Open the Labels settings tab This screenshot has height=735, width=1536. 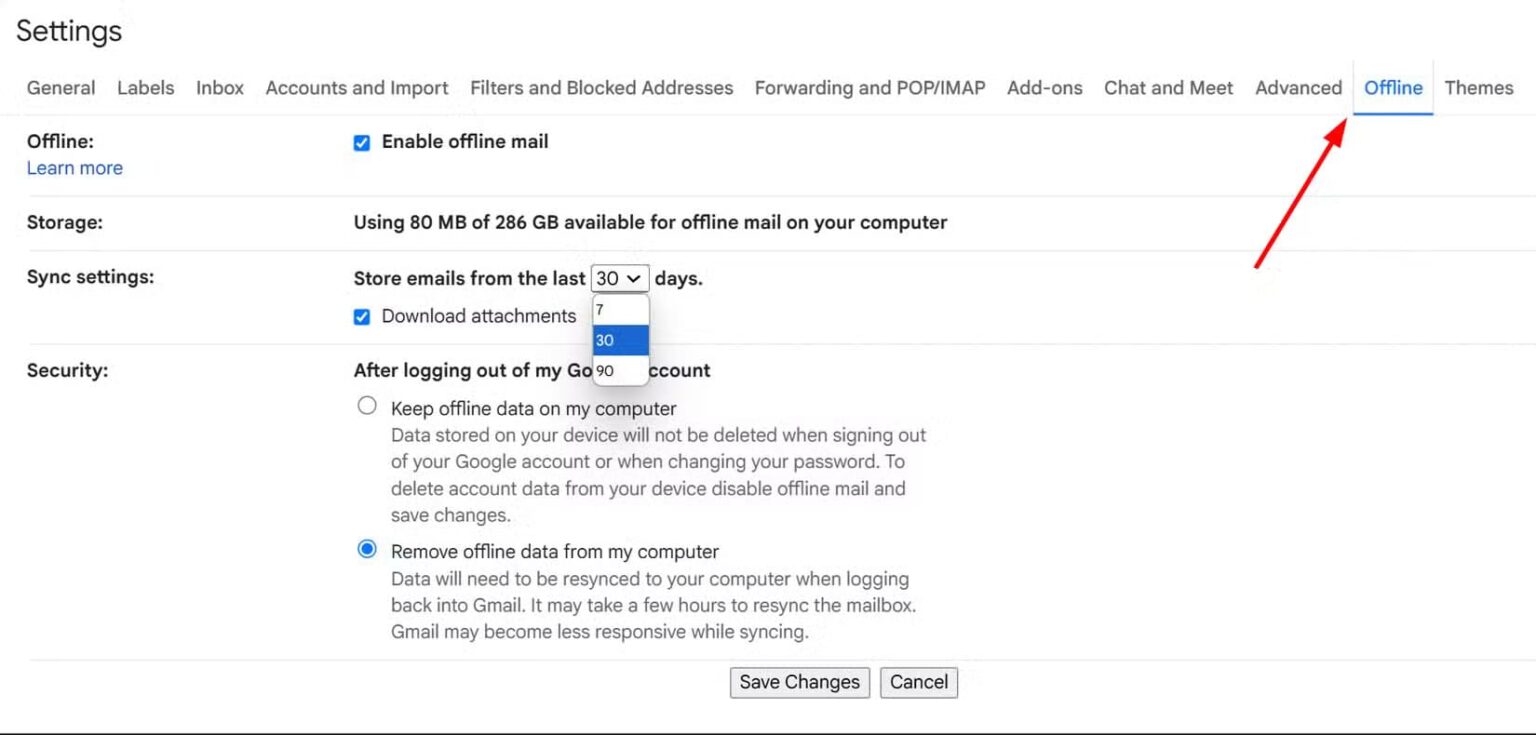tap(145, 88)
